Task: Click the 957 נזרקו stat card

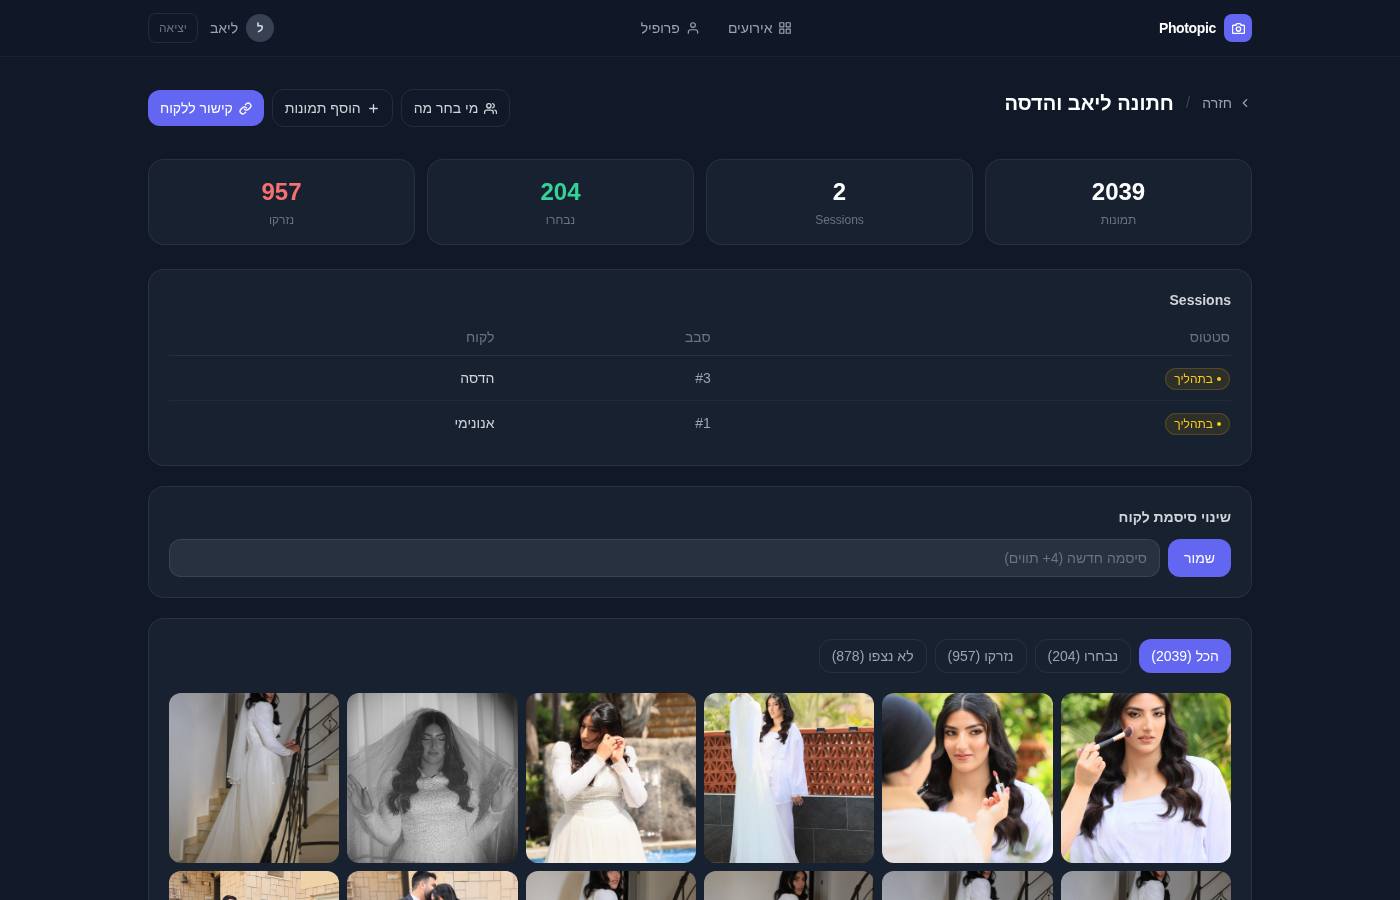Action: point(281,202)
